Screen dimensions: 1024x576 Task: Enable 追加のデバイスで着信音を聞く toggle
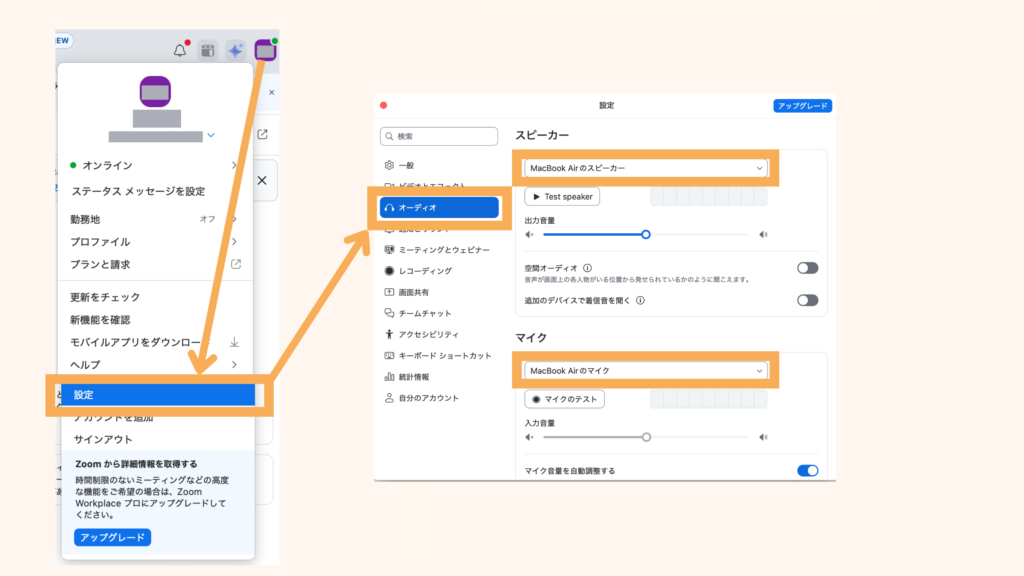[x=808, y=298]
